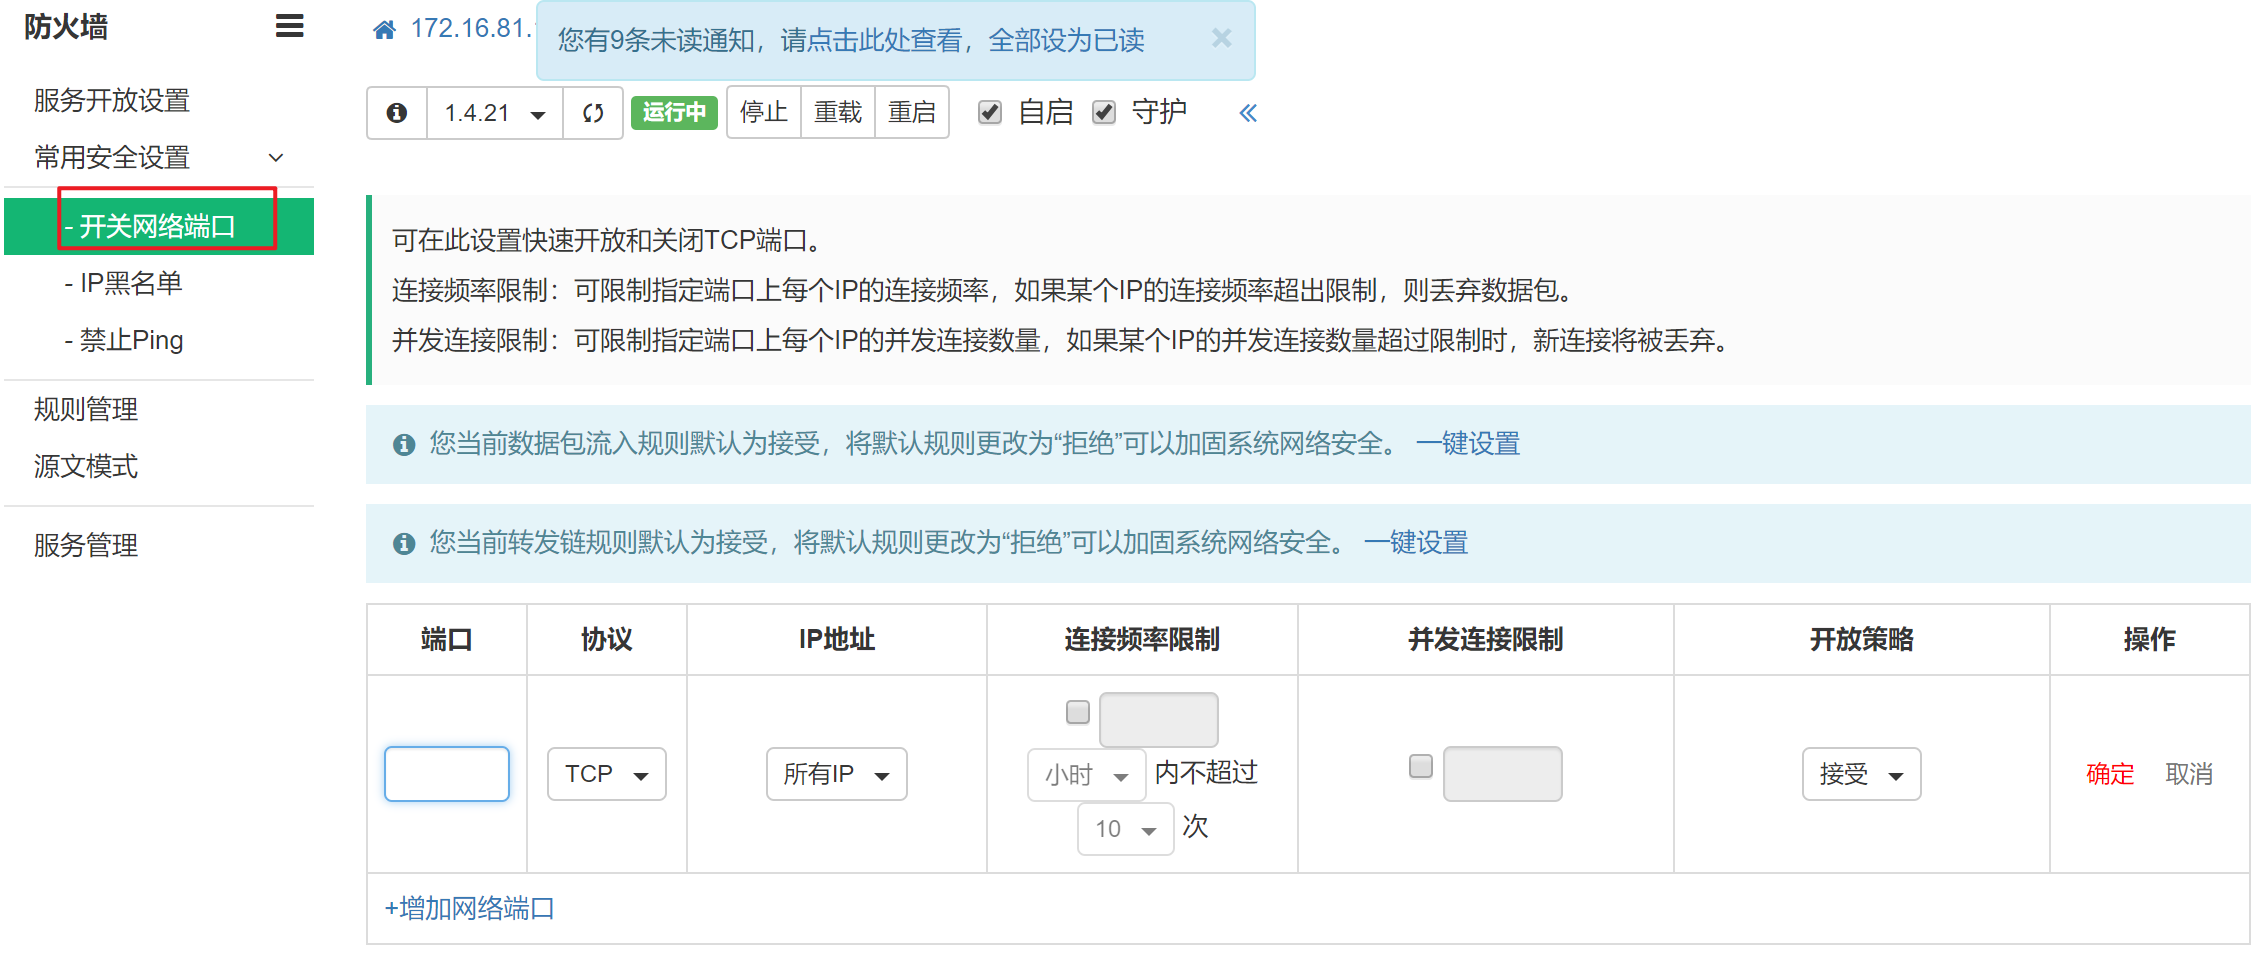
Task: Open 规则管理 in the sidebar
Action: point(86,409)
